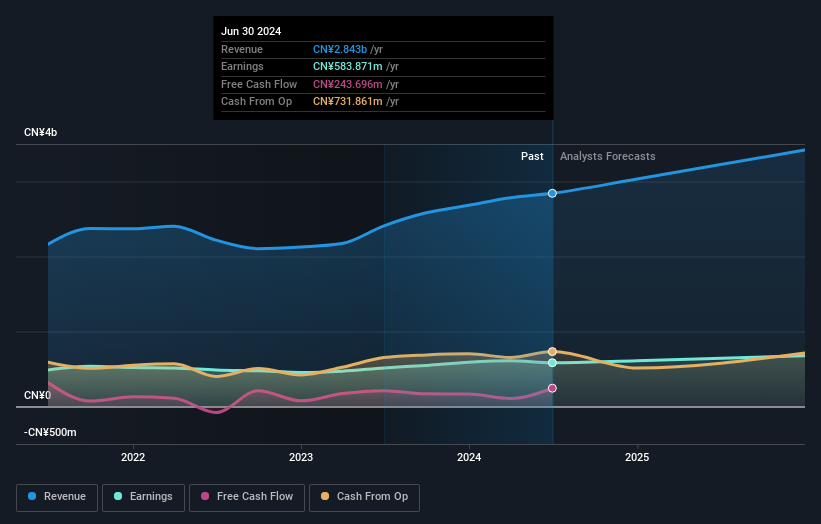Viewport: 821px width, 524px height.
Task: Click the Analysts Forecasts label
Action: tap(607, 156)
